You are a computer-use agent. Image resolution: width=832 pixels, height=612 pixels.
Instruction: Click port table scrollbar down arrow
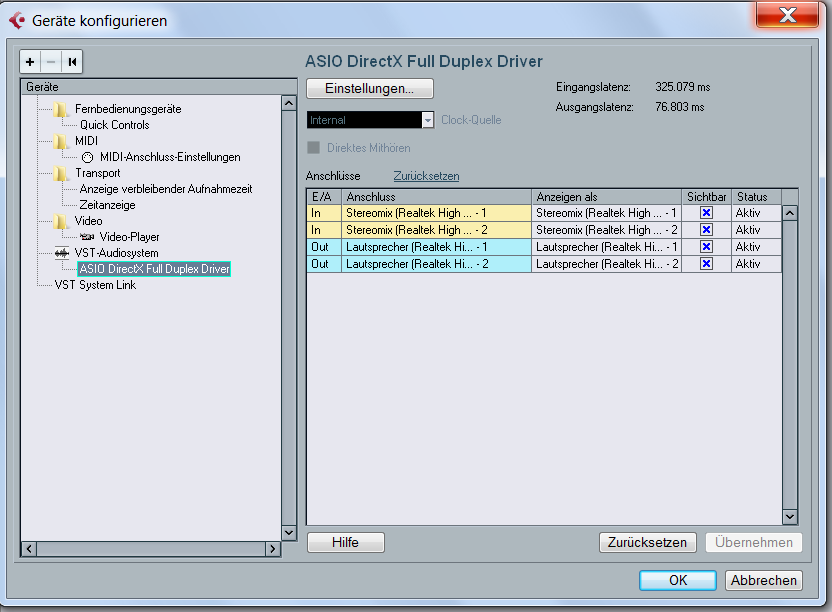tap(790, 516)
